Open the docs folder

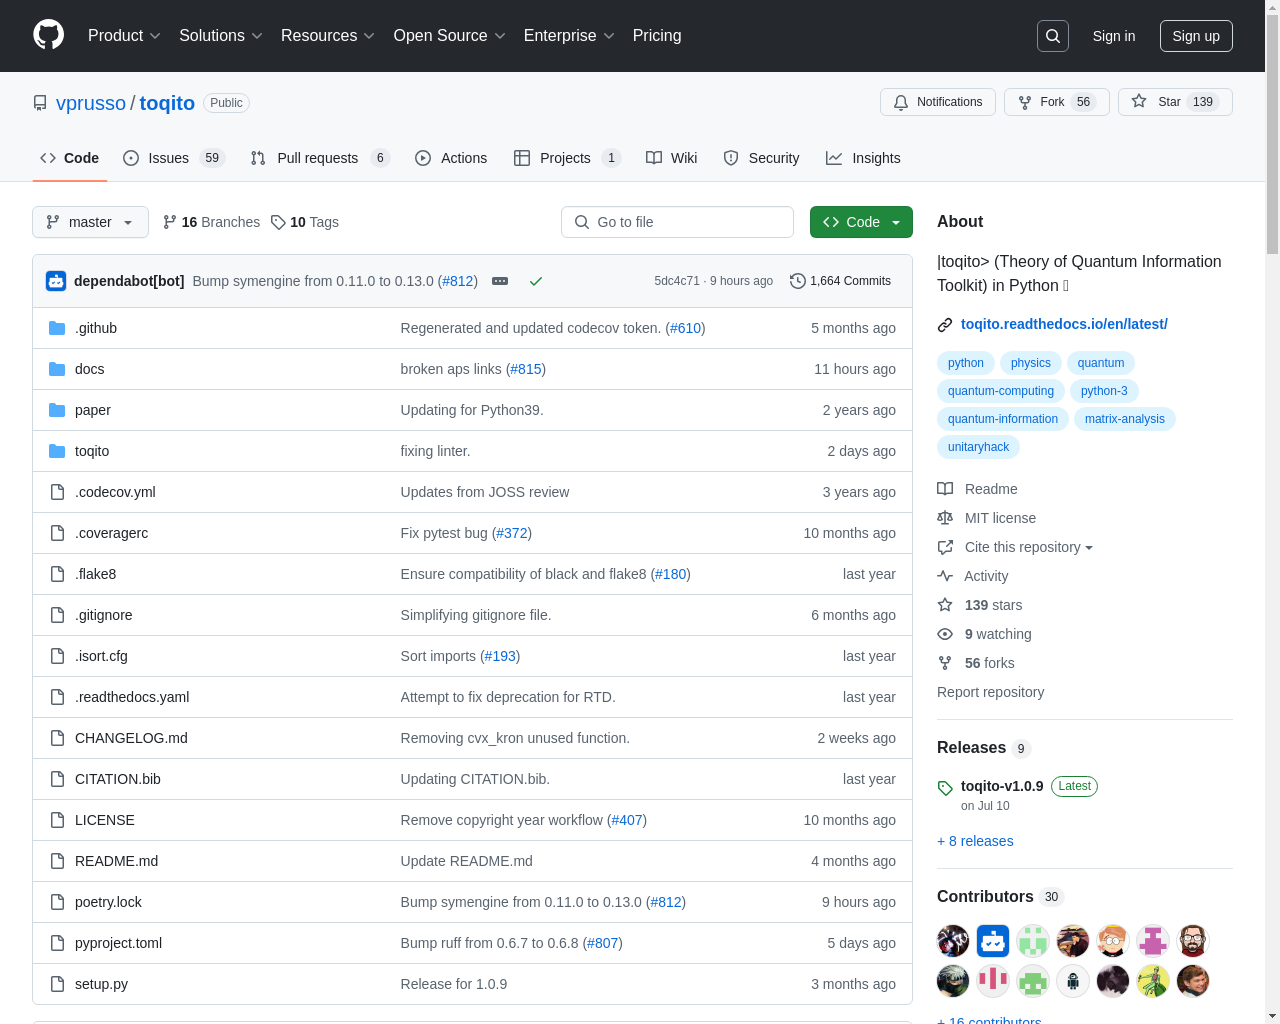tap(89, 369)
